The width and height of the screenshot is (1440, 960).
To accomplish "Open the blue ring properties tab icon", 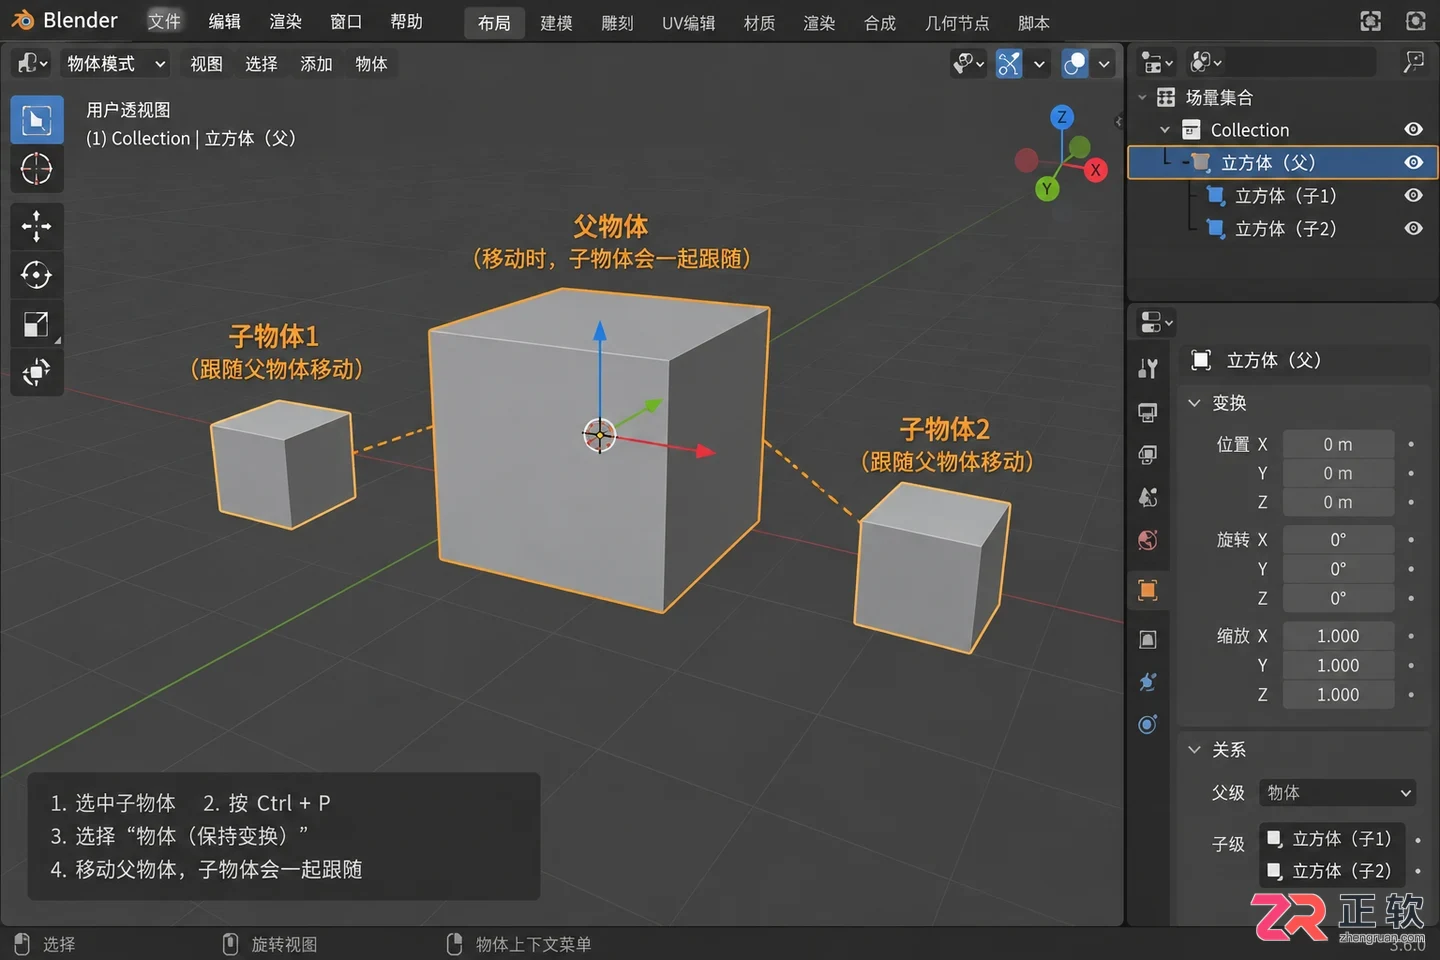I will click(x=1148, y=724).
